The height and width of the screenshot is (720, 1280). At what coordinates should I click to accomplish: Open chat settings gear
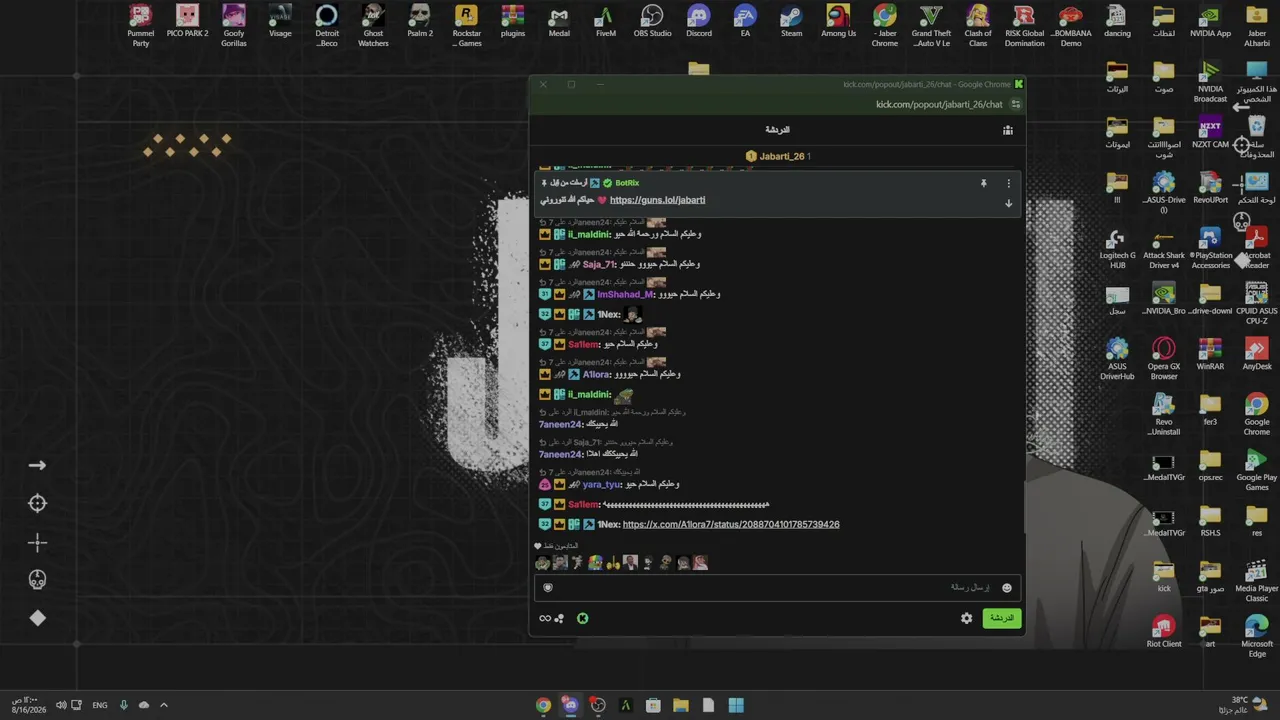click(966, 618)
